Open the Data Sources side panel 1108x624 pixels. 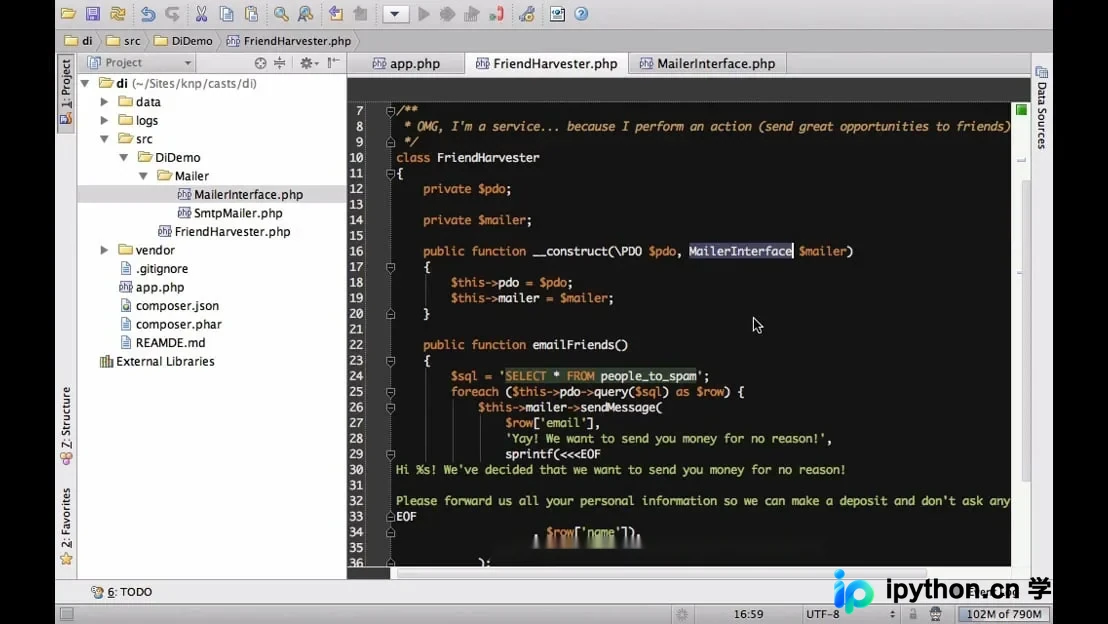[1042, 107]
